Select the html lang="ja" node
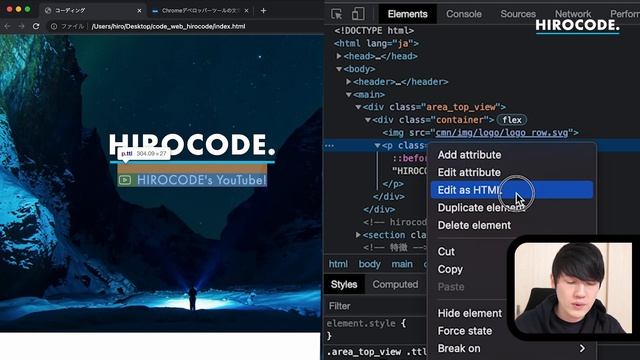This screenshot has width=640, height=360. 376,43
